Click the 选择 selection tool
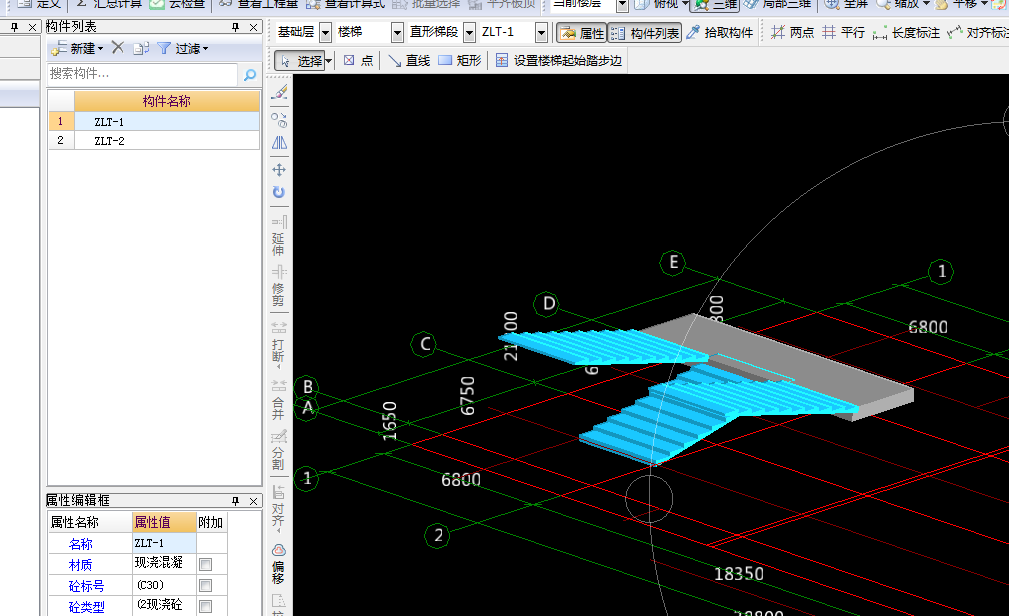The width and height of the screenshot is (1009, 616). pyautogui.click(x=299, y=61)
